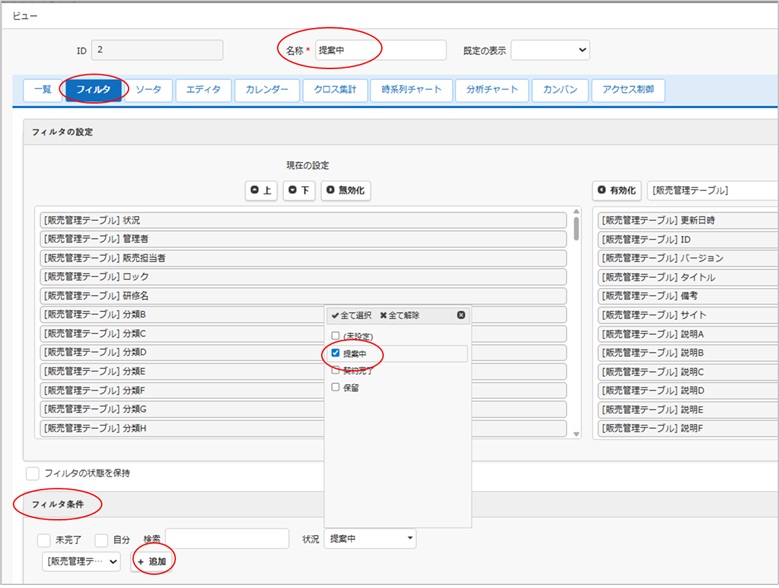The width and height of the screenshot is (779, 588).
Task: Expand the 状況 提案中 dropdown
Action: pos(372,539)
